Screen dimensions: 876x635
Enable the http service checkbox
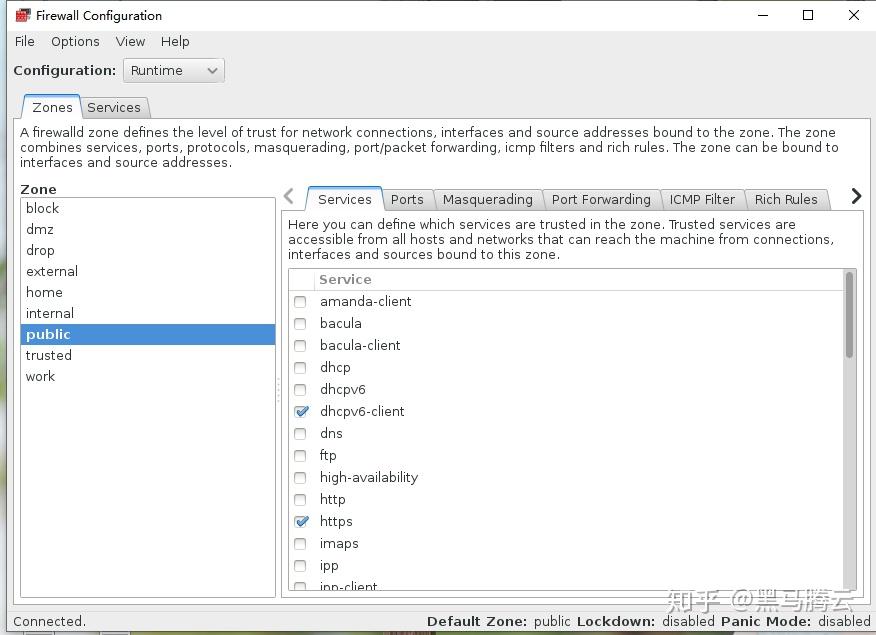[301, 500]
